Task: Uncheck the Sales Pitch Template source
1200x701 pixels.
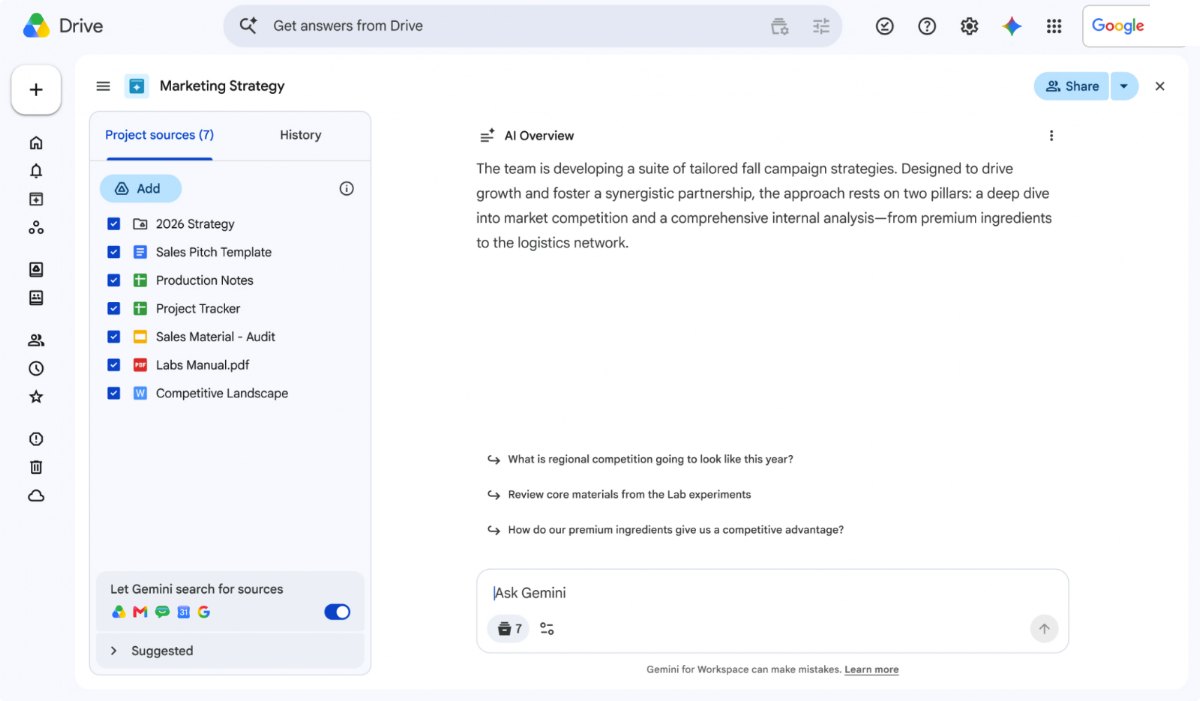Action: pyautogui.click(x=114, y=252)
